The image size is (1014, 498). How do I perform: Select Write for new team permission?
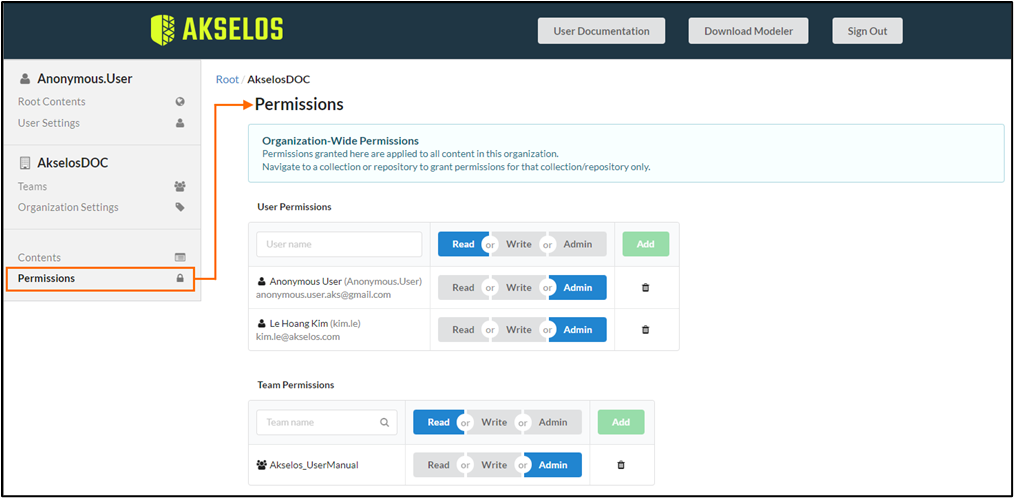point(494,422)
